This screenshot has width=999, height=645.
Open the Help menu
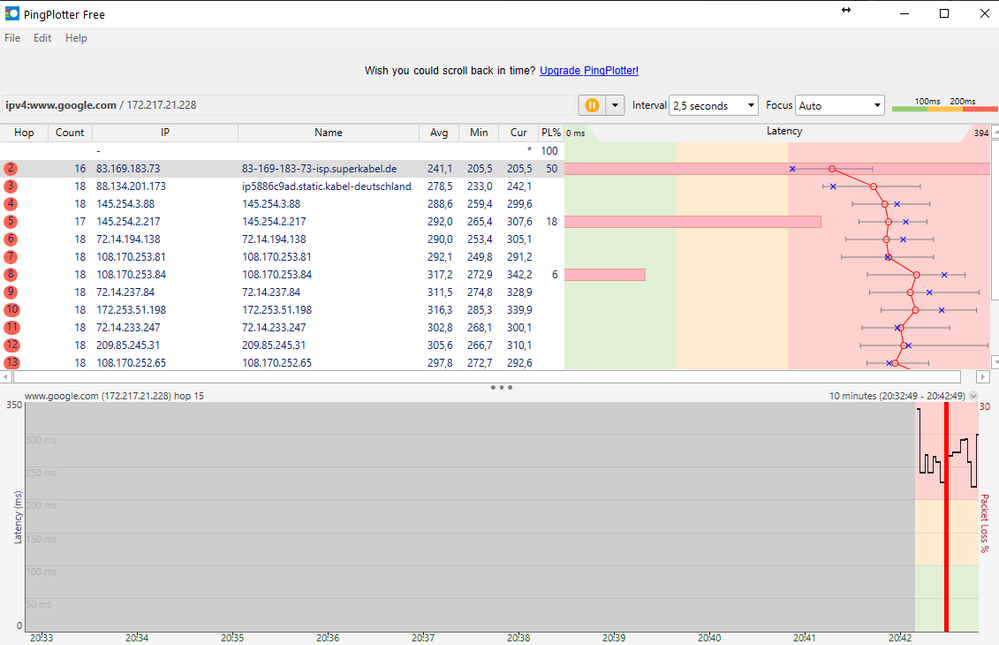pyautogui.click(x=76, y=38)
